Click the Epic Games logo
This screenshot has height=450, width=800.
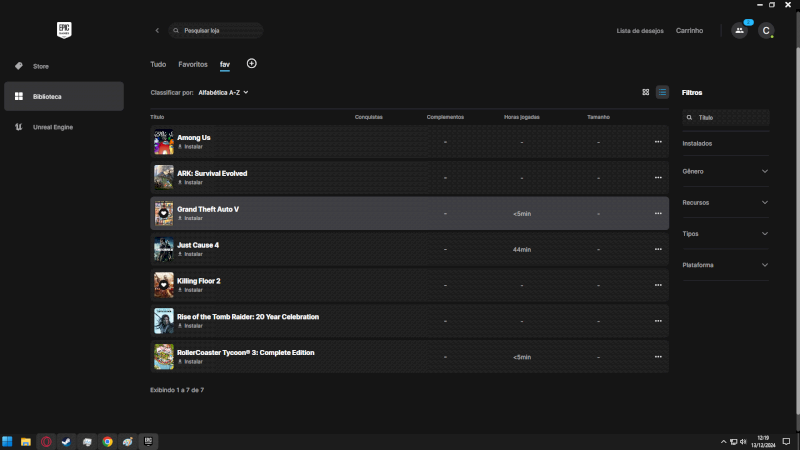(62, 30)
